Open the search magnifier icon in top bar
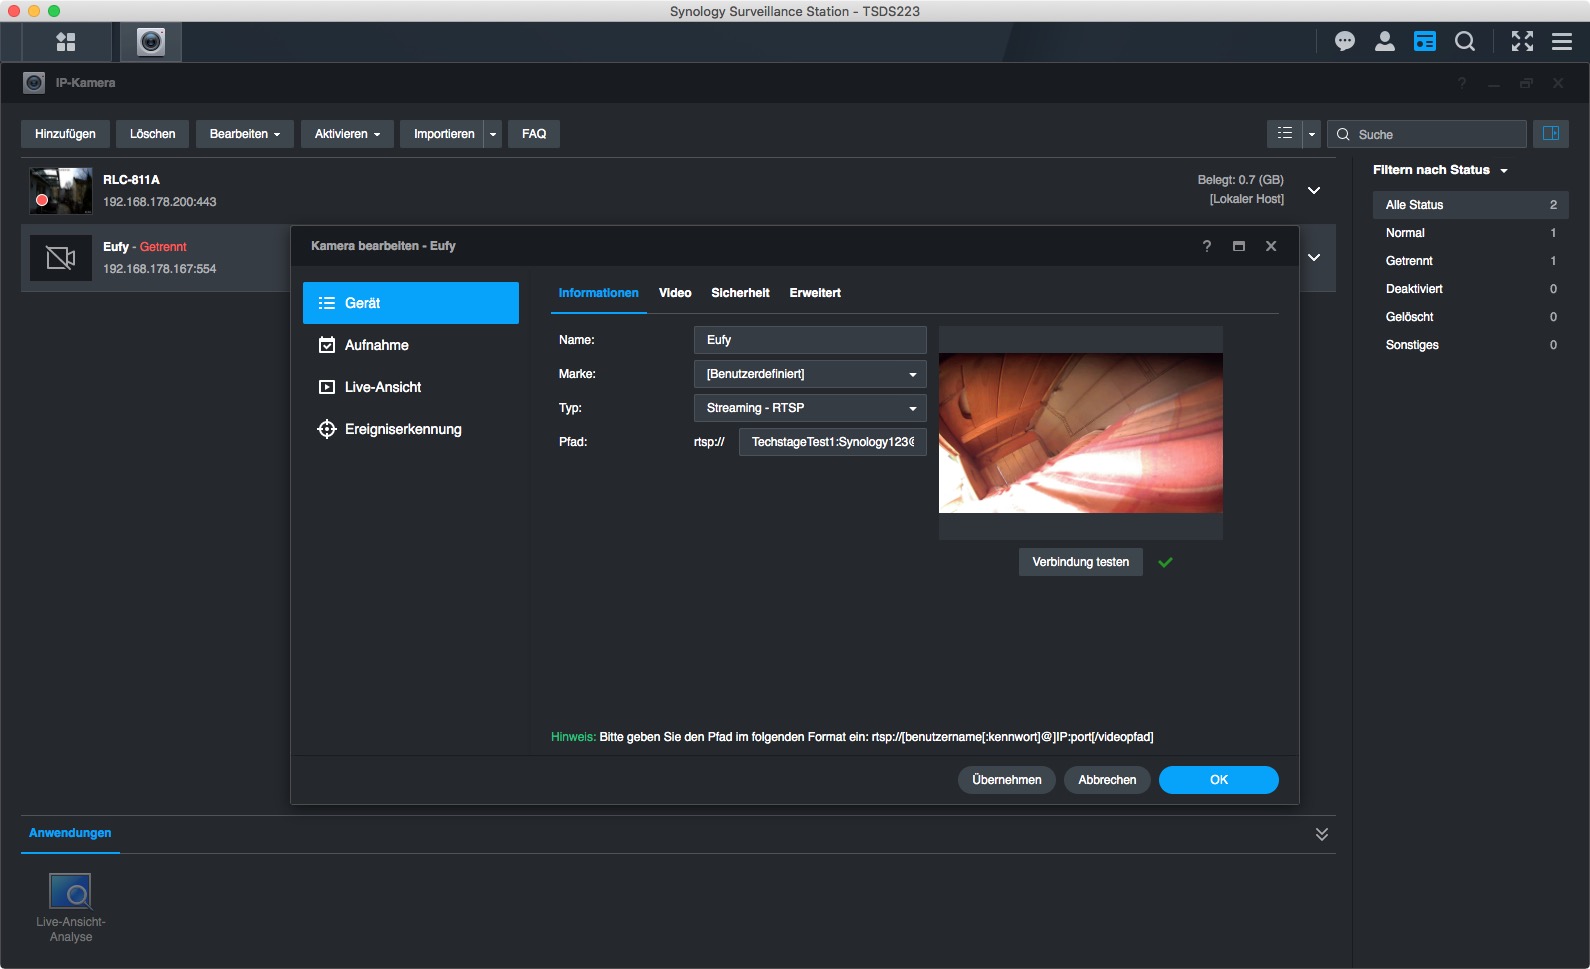1590x969 pixels. [x=1465, y=41]
